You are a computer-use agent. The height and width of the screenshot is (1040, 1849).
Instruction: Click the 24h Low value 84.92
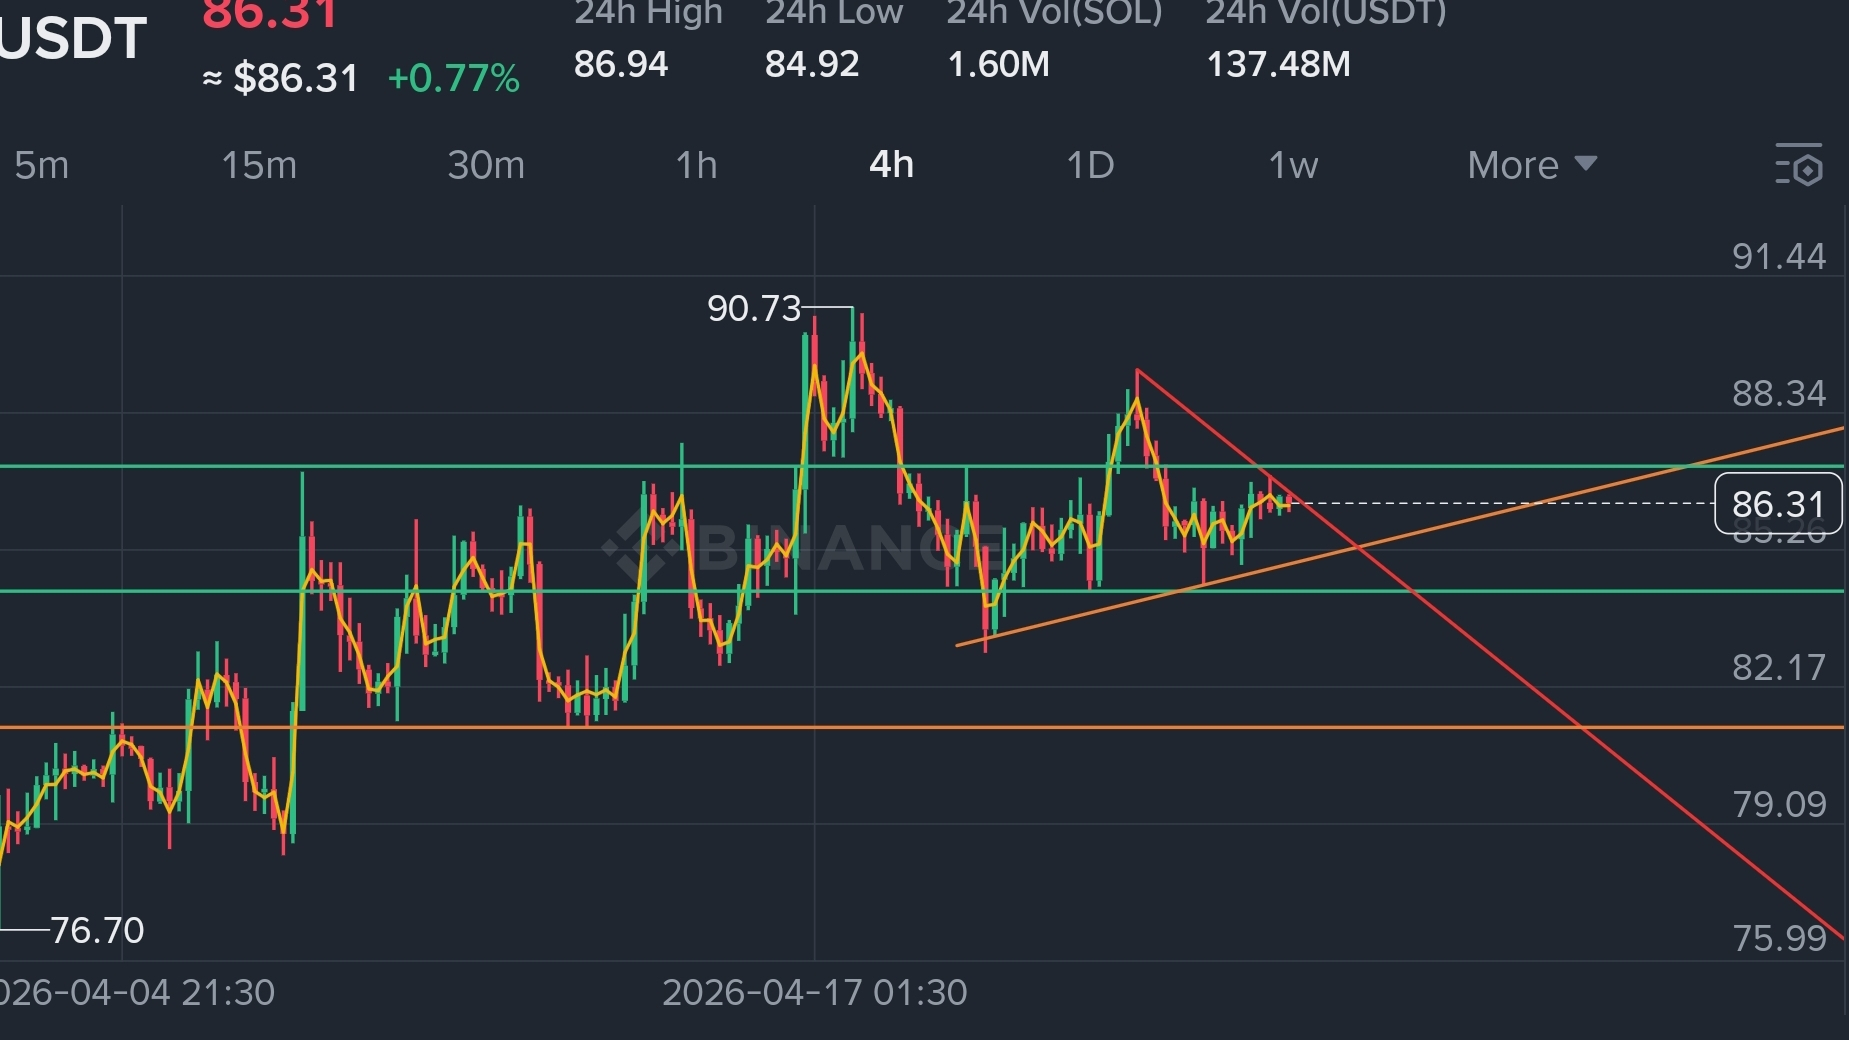pos(812,64)
